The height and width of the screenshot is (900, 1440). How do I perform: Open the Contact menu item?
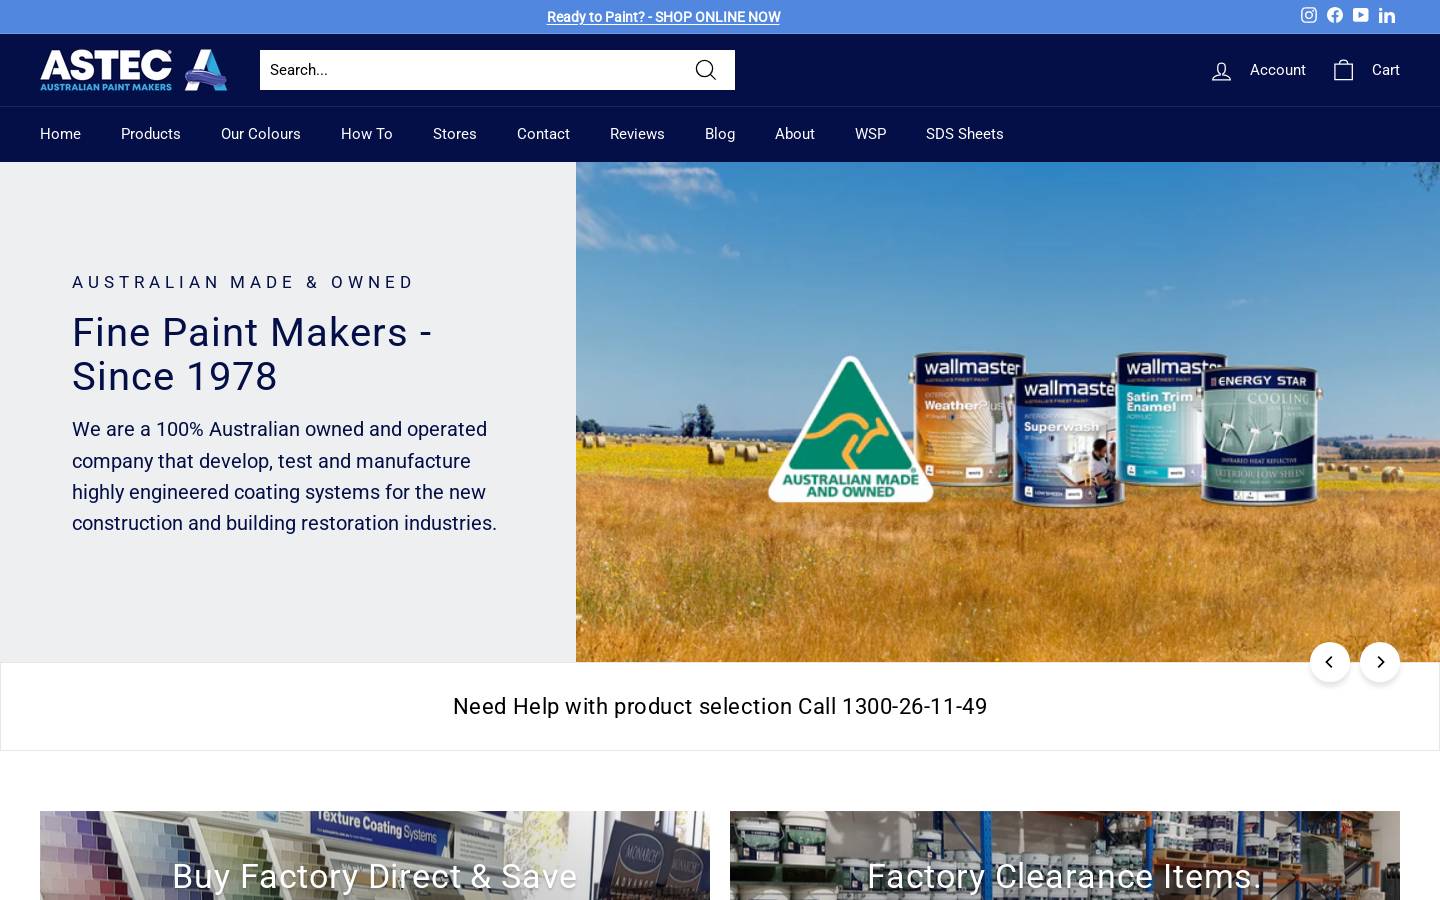click(543, 134)
